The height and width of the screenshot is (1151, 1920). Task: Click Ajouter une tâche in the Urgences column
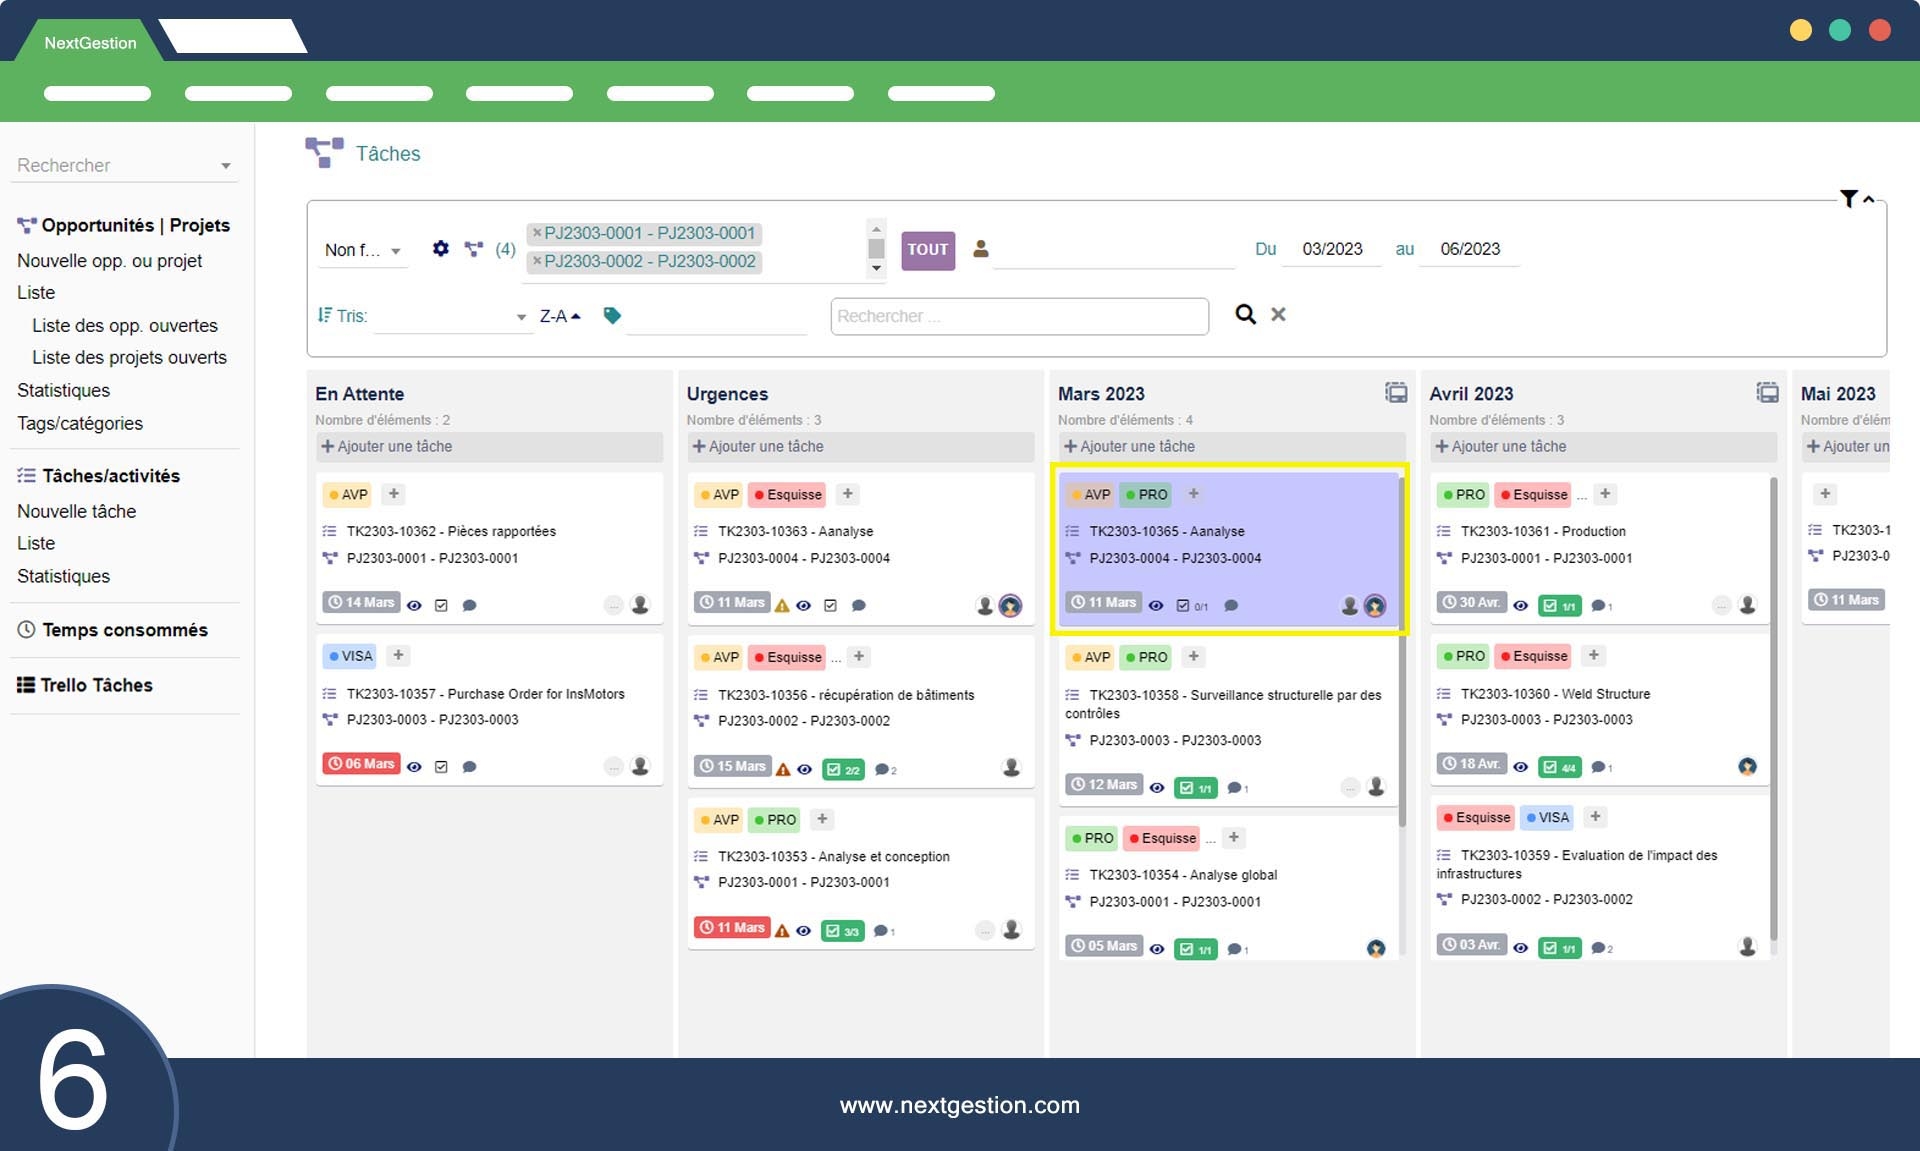point(766,446)
